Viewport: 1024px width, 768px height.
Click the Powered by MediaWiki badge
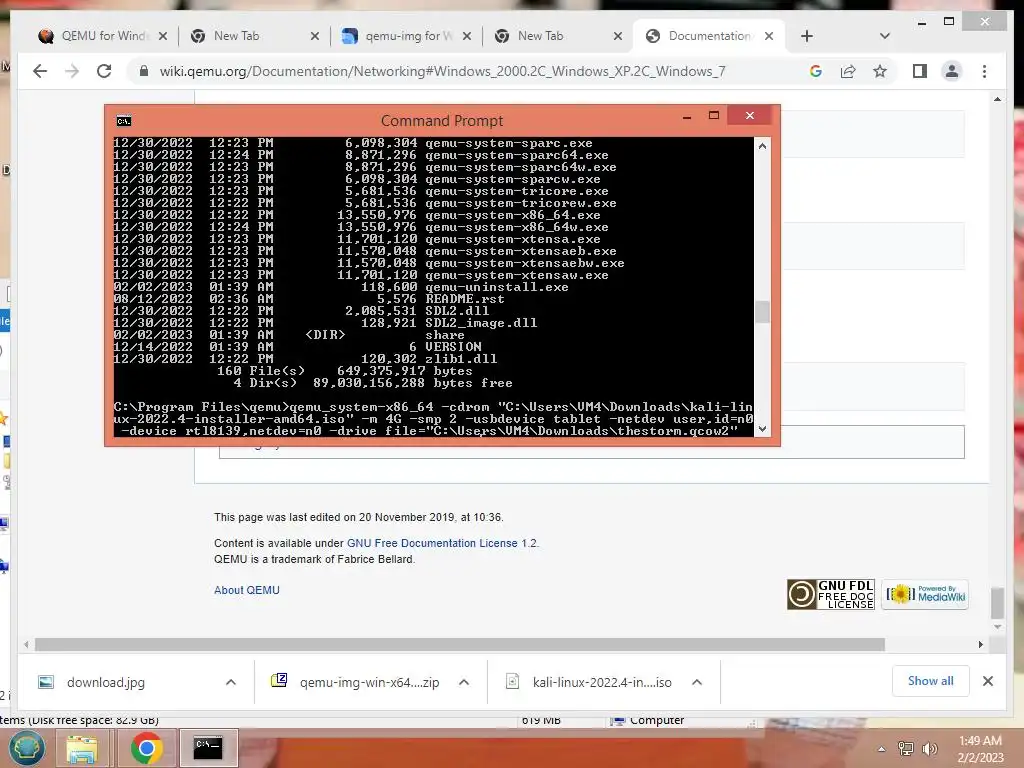coord(925,594)
